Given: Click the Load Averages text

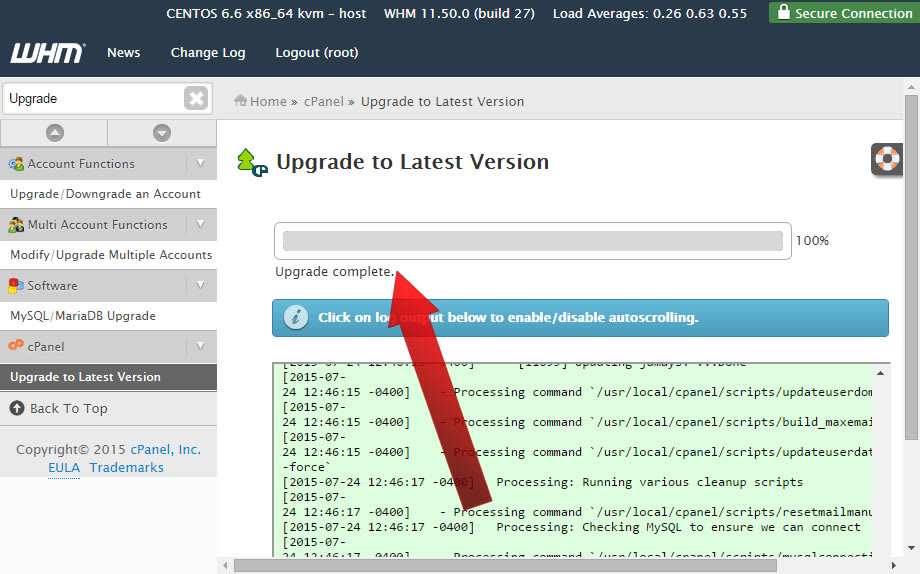Looking at the screenshot, I should tap(650, 13).
